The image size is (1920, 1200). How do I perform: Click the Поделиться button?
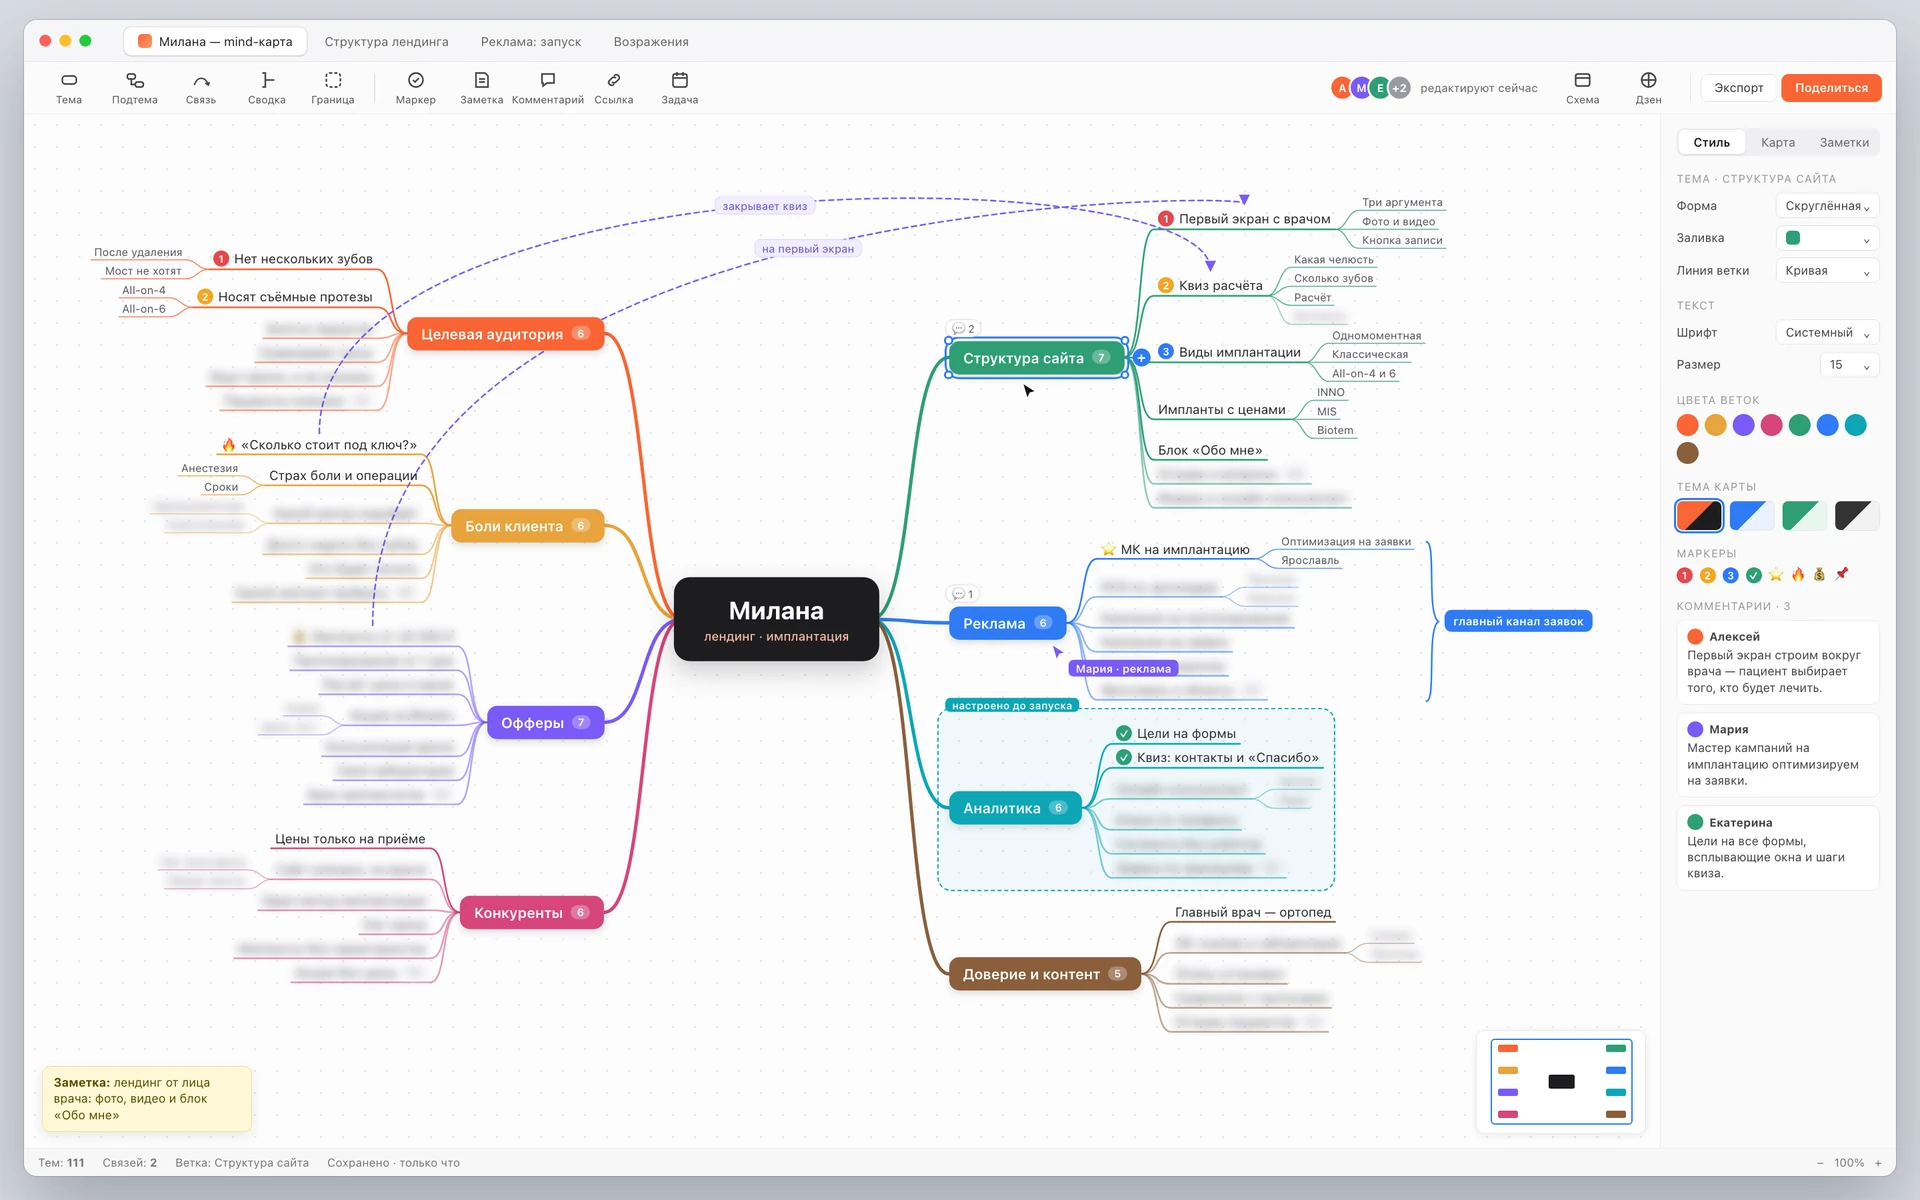tap(1831, 88)
